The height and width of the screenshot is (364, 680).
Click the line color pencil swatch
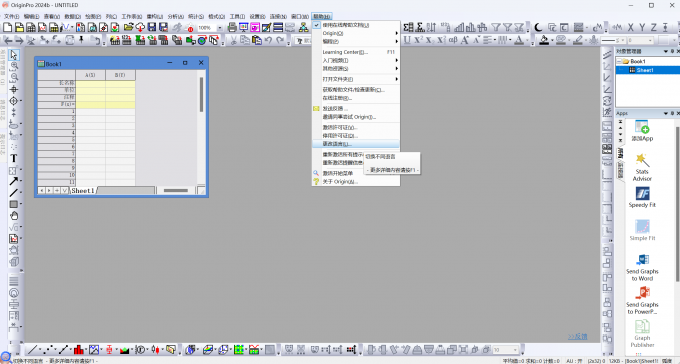click(x=578, y=40)
